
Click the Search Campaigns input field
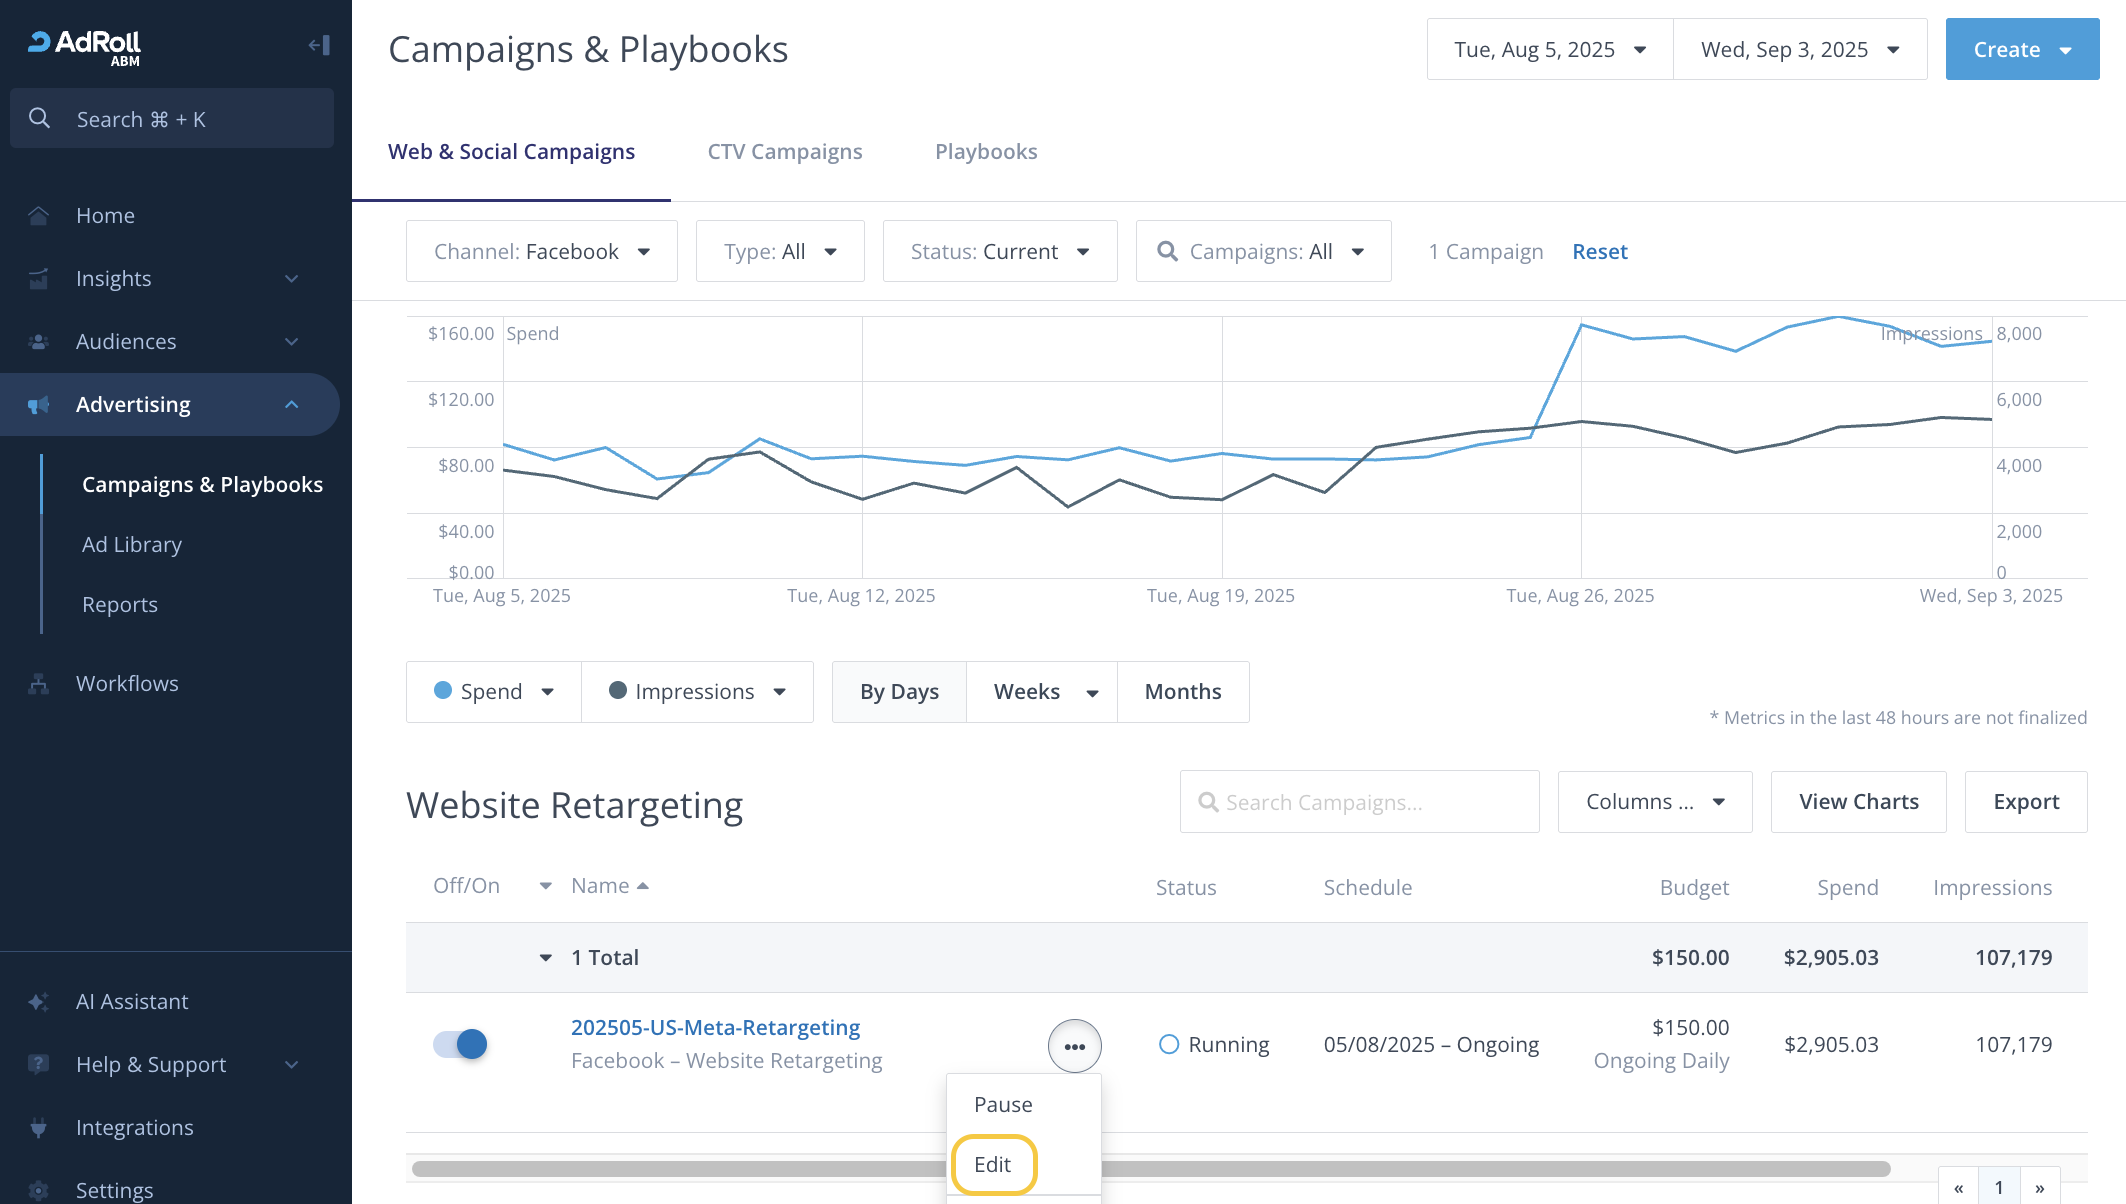pyautogui.click(x=1360, y=802)
